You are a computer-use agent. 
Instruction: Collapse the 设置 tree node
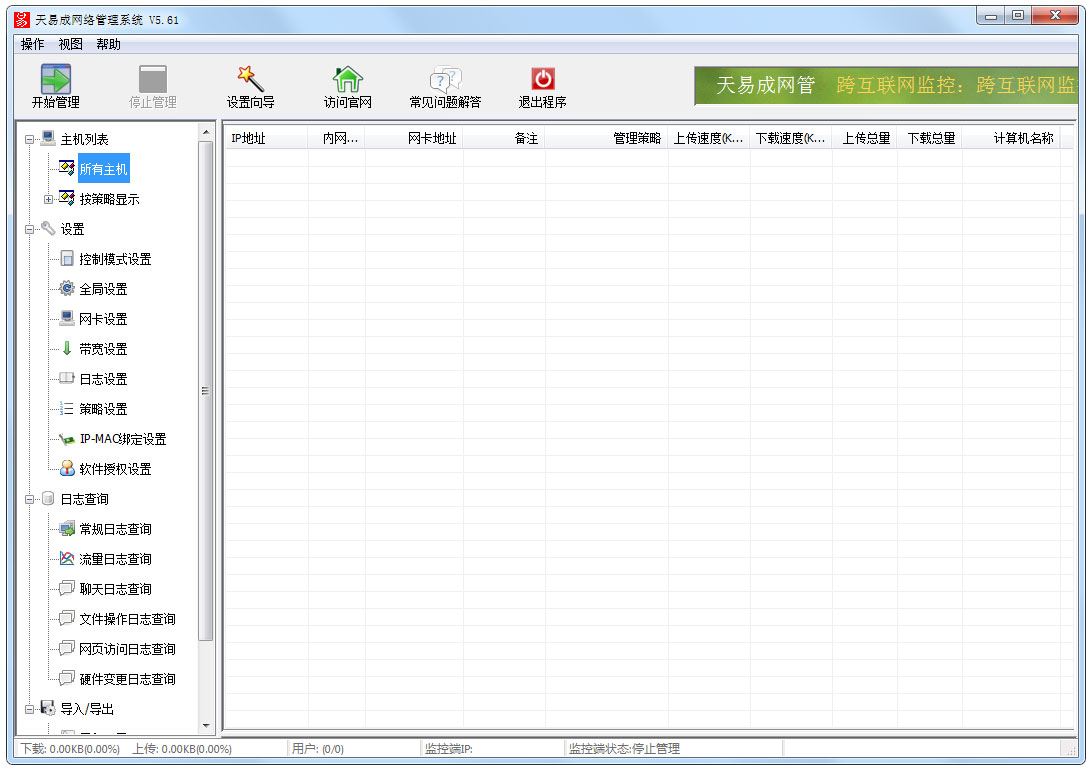pyautogui.click(x=29, y=229)
